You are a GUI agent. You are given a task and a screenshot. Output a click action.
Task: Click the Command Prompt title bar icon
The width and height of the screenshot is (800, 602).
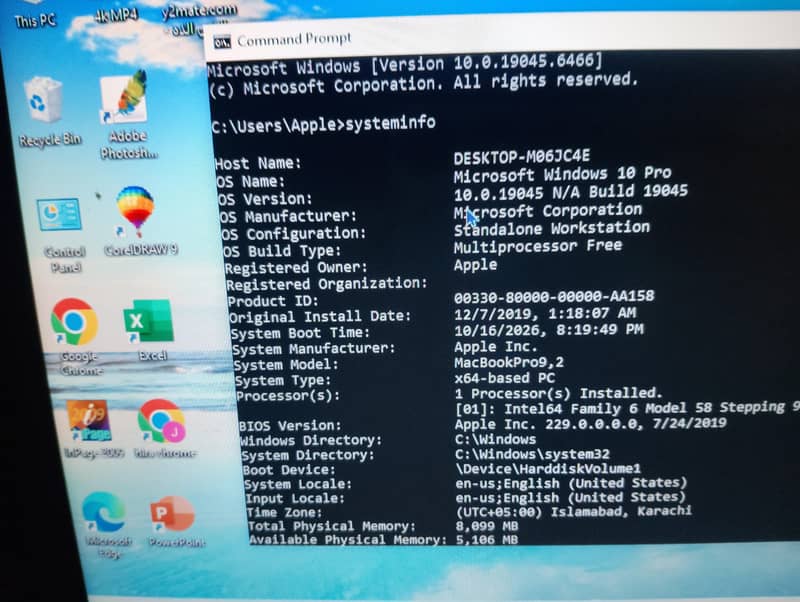222,42
